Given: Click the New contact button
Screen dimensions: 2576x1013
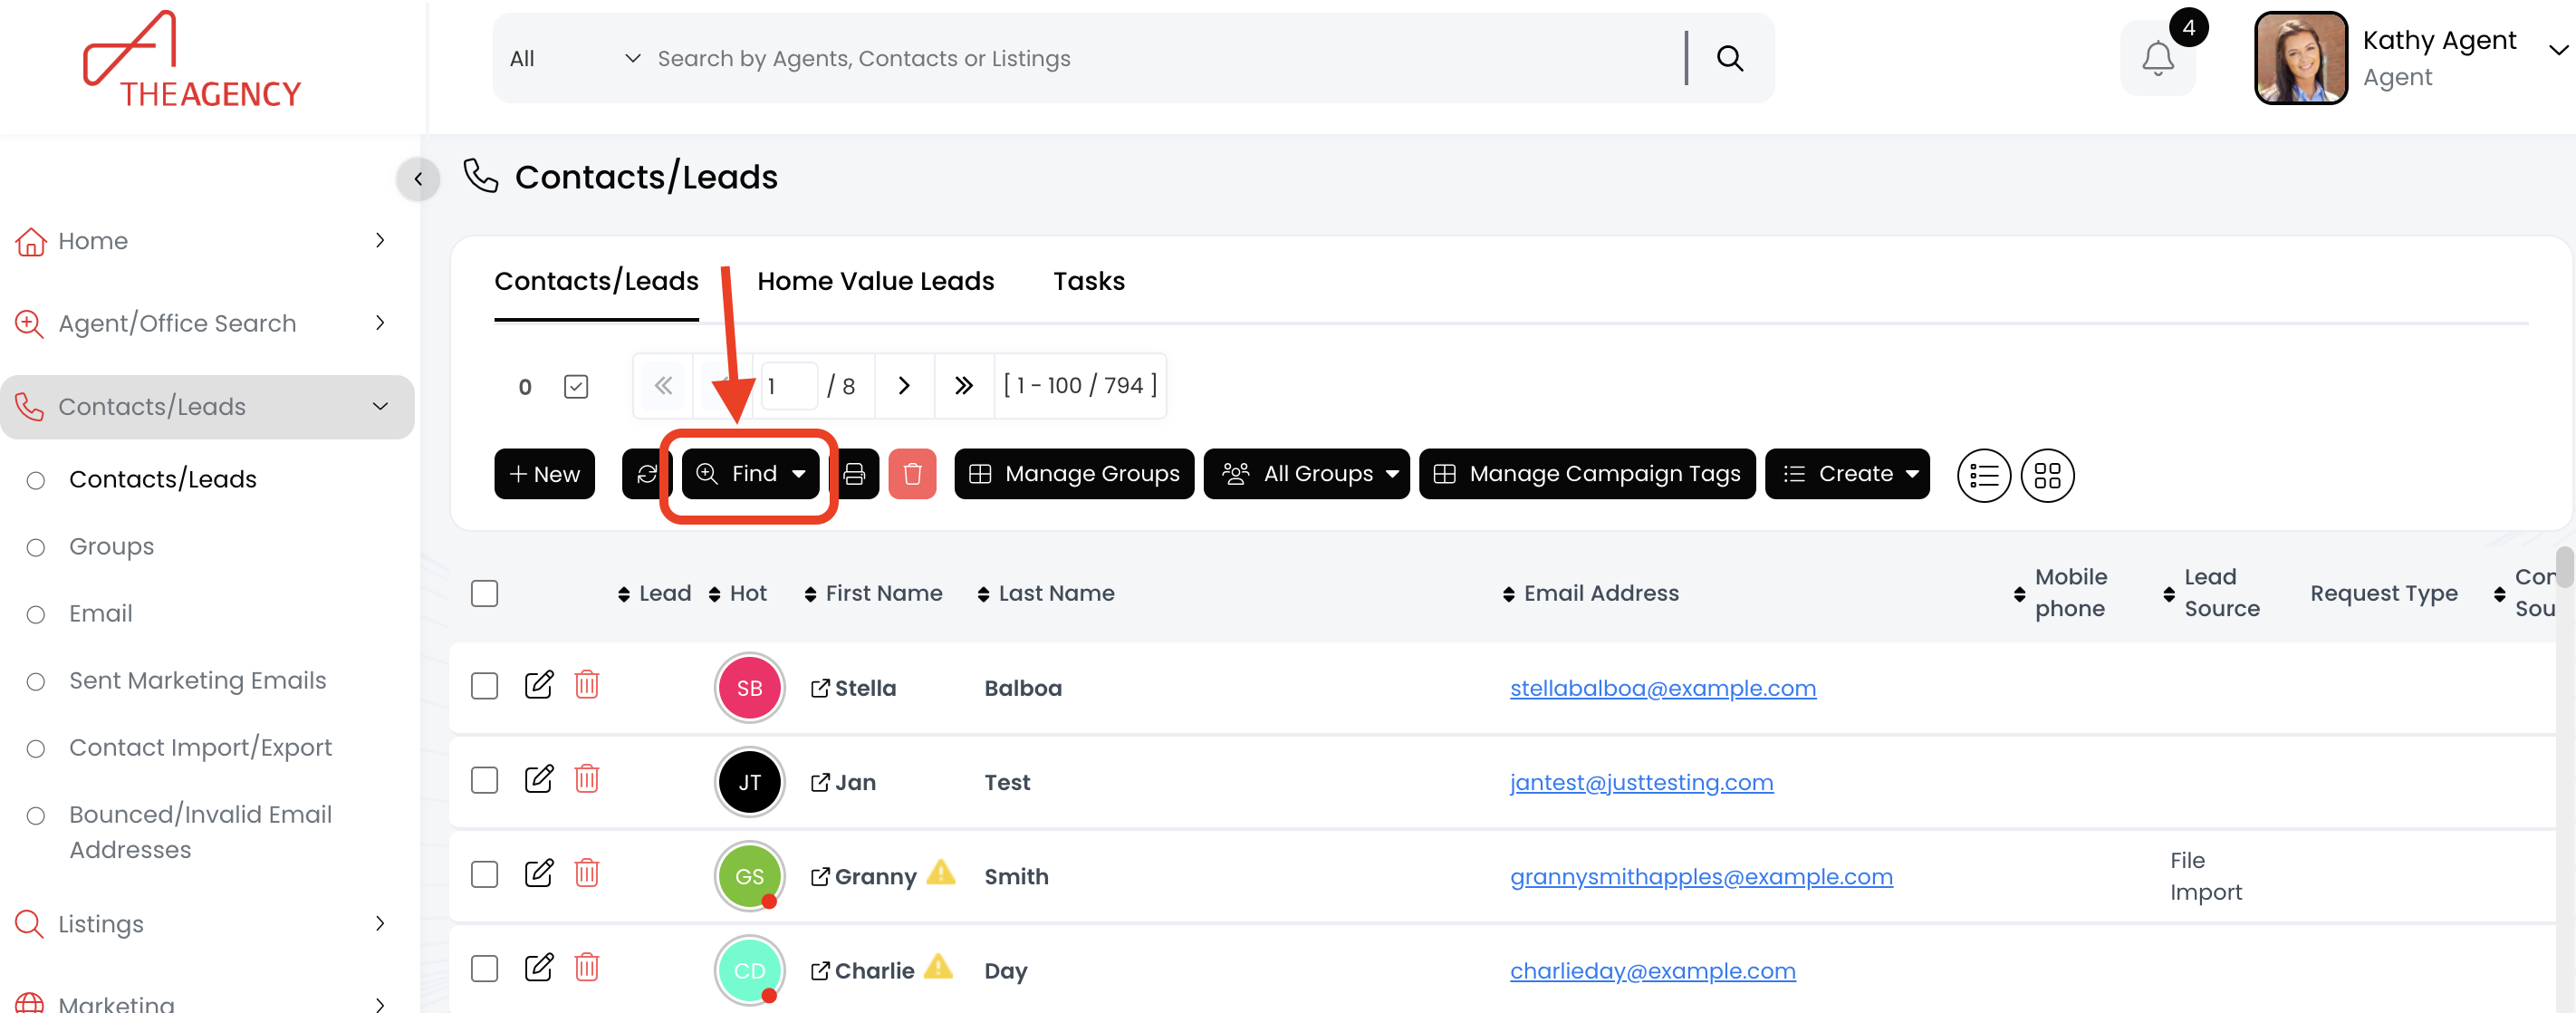Looking at the screenshot, I should [x=544, y=474].
